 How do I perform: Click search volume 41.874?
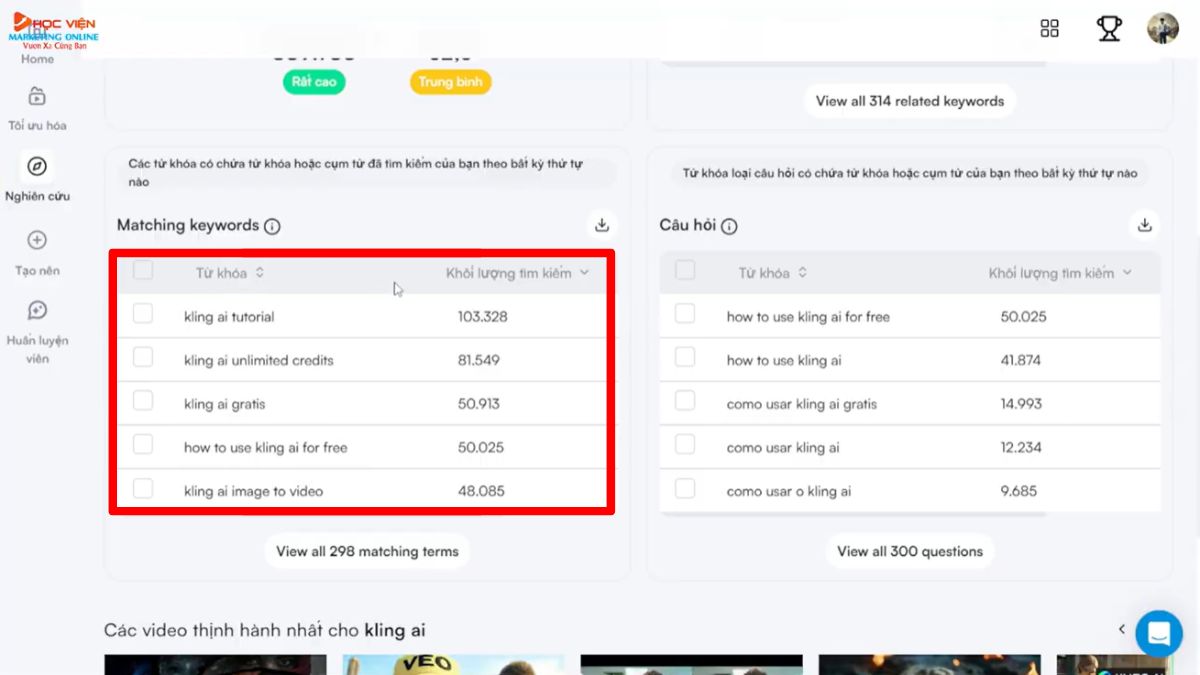click(x=1021, y=360)
